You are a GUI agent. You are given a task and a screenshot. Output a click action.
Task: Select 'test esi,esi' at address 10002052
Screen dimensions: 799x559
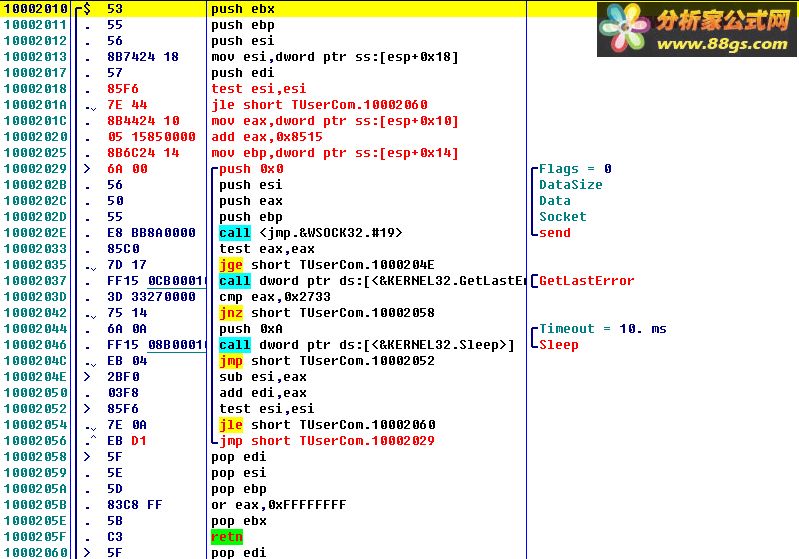(267, 409)
